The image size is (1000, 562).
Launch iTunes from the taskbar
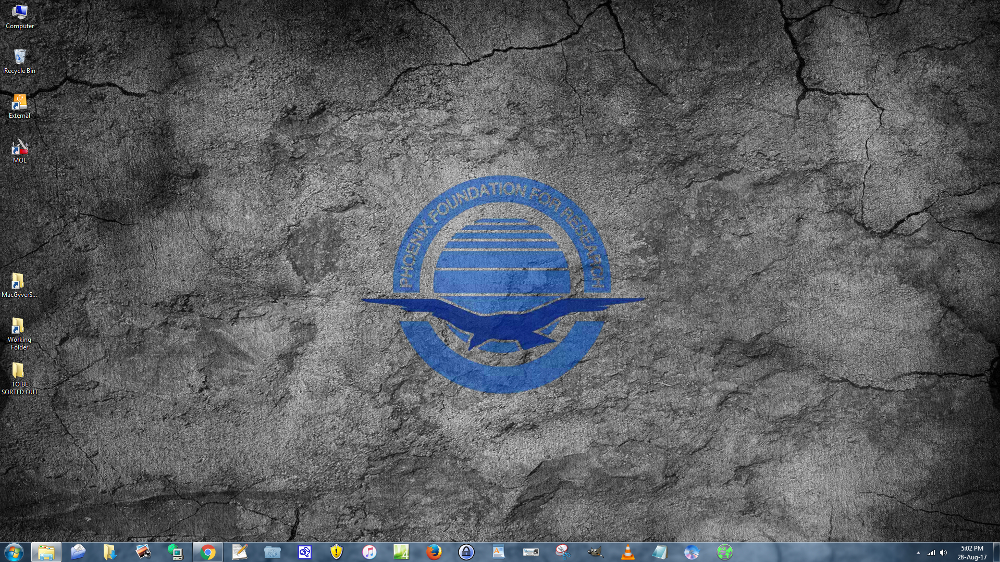[x=369, y=552]
